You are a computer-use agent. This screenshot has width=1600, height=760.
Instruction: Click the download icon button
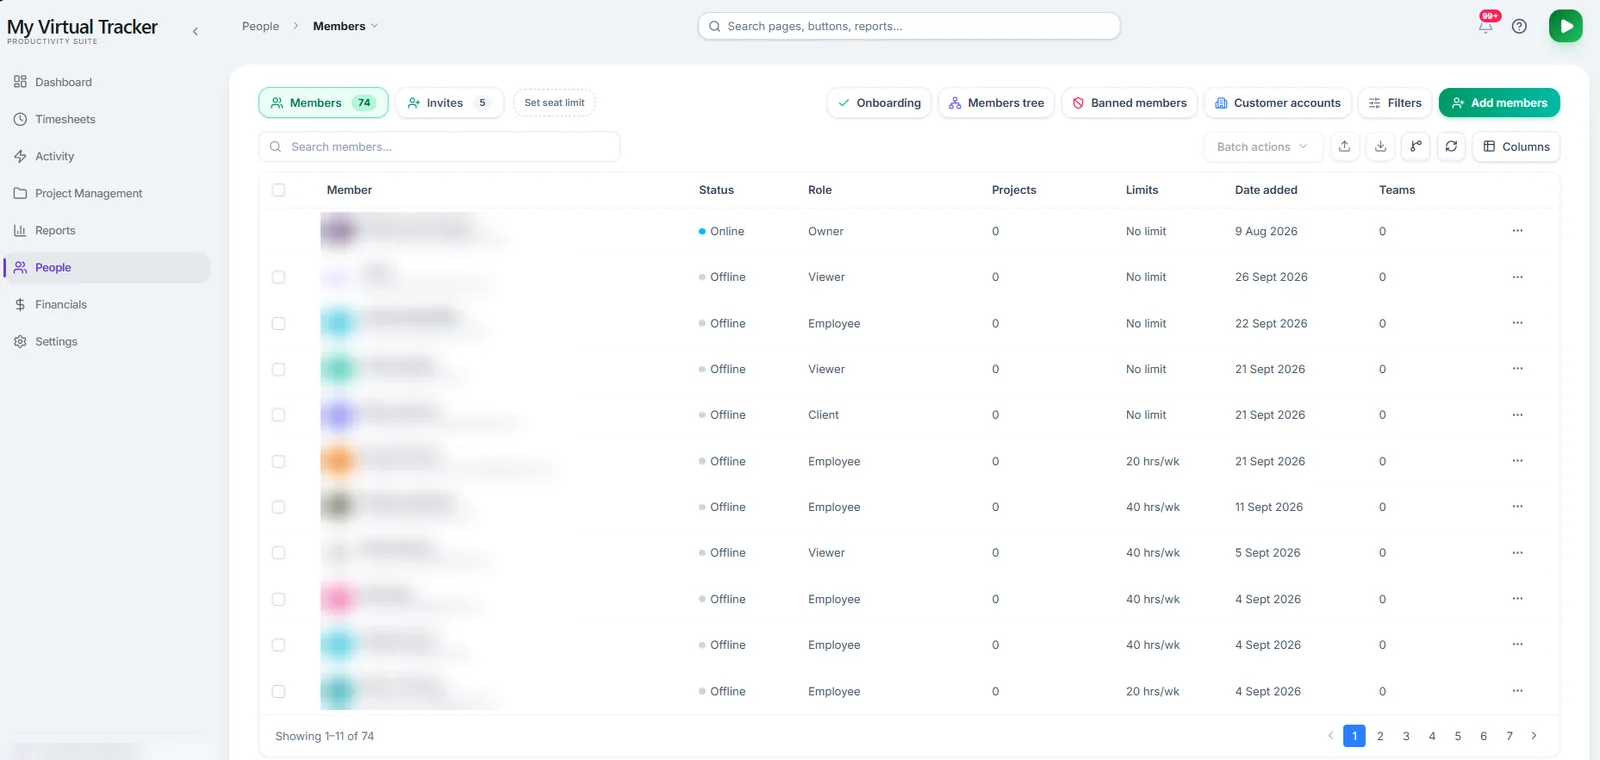click(1380, 146)
